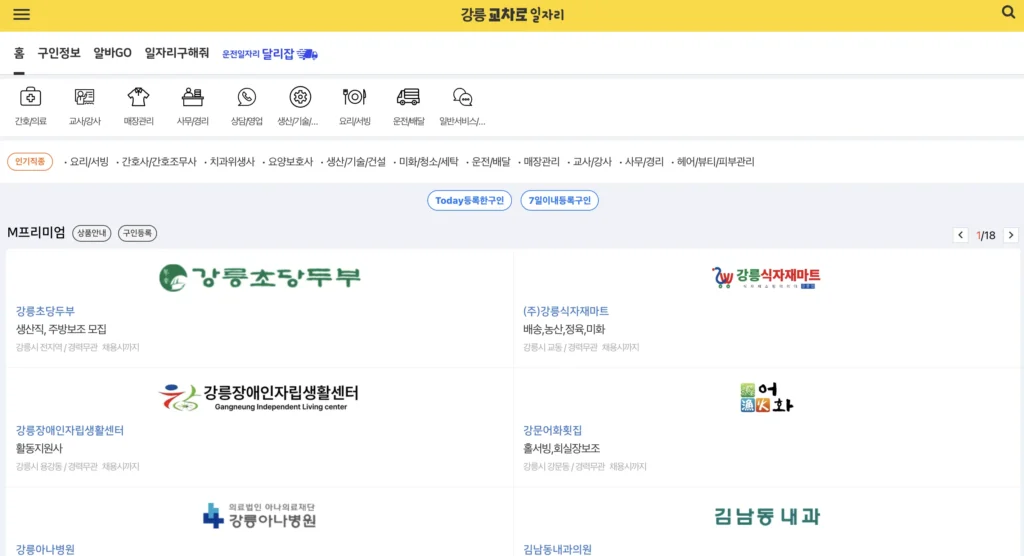Screen dimensions: 1024x556
Task: Click the 강릉장애인자립생활센터 logo image
Action: coord(259,397)
